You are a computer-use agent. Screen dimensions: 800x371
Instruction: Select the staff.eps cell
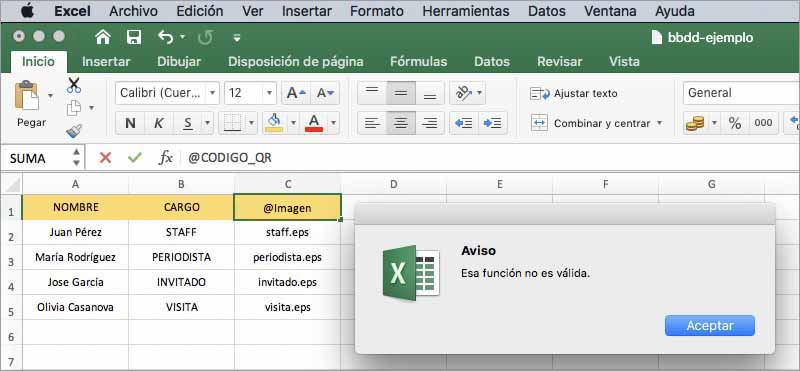click(x=287, y=232)
